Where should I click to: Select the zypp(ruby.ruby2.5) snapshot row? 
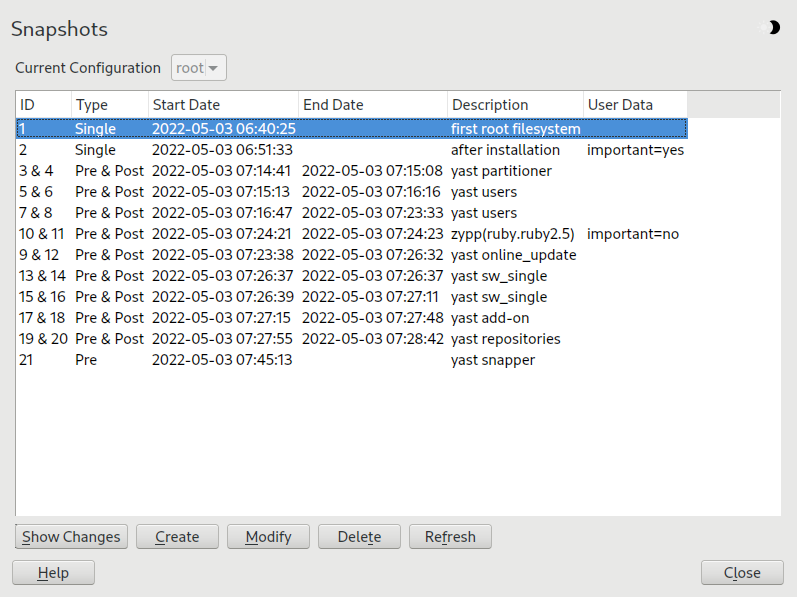(x=350, y=234)
